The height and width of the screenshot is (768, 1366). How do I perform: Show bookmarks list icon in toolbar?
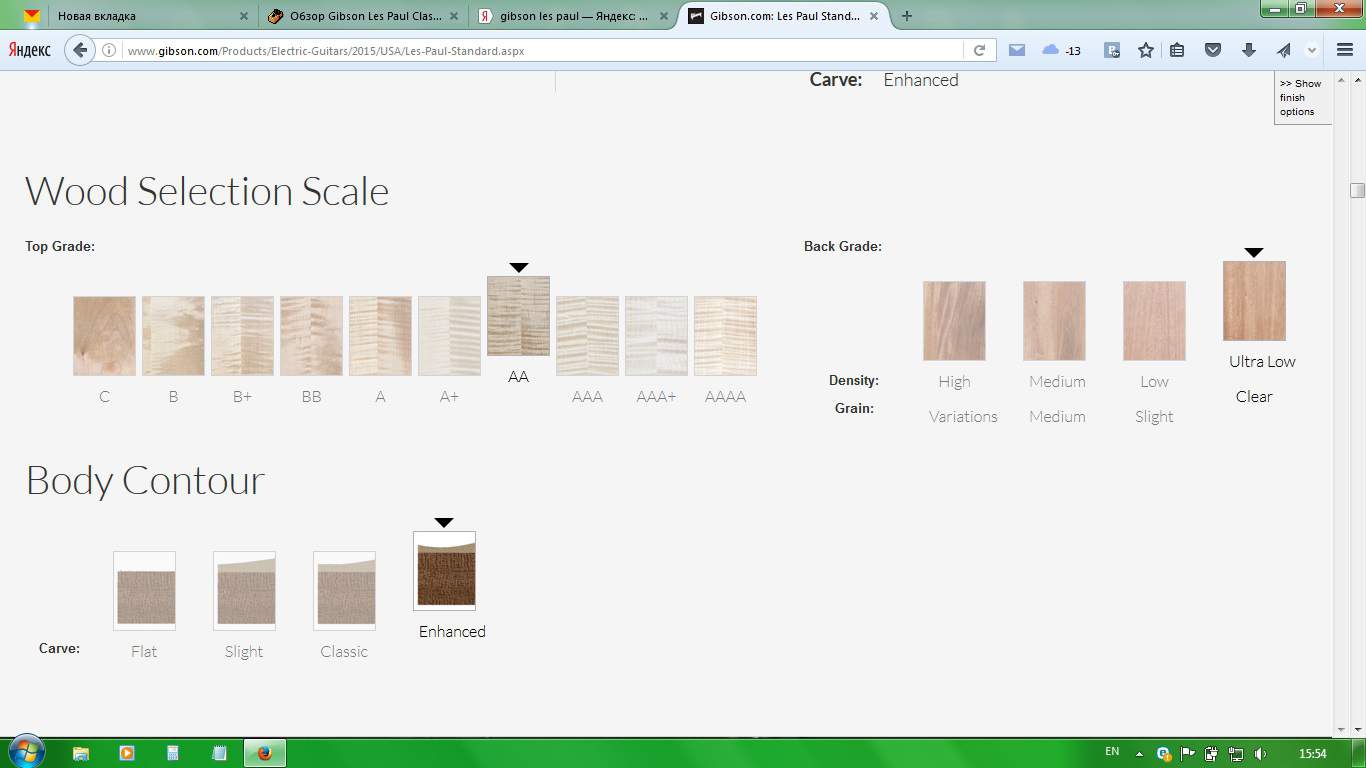point(1177,50)
